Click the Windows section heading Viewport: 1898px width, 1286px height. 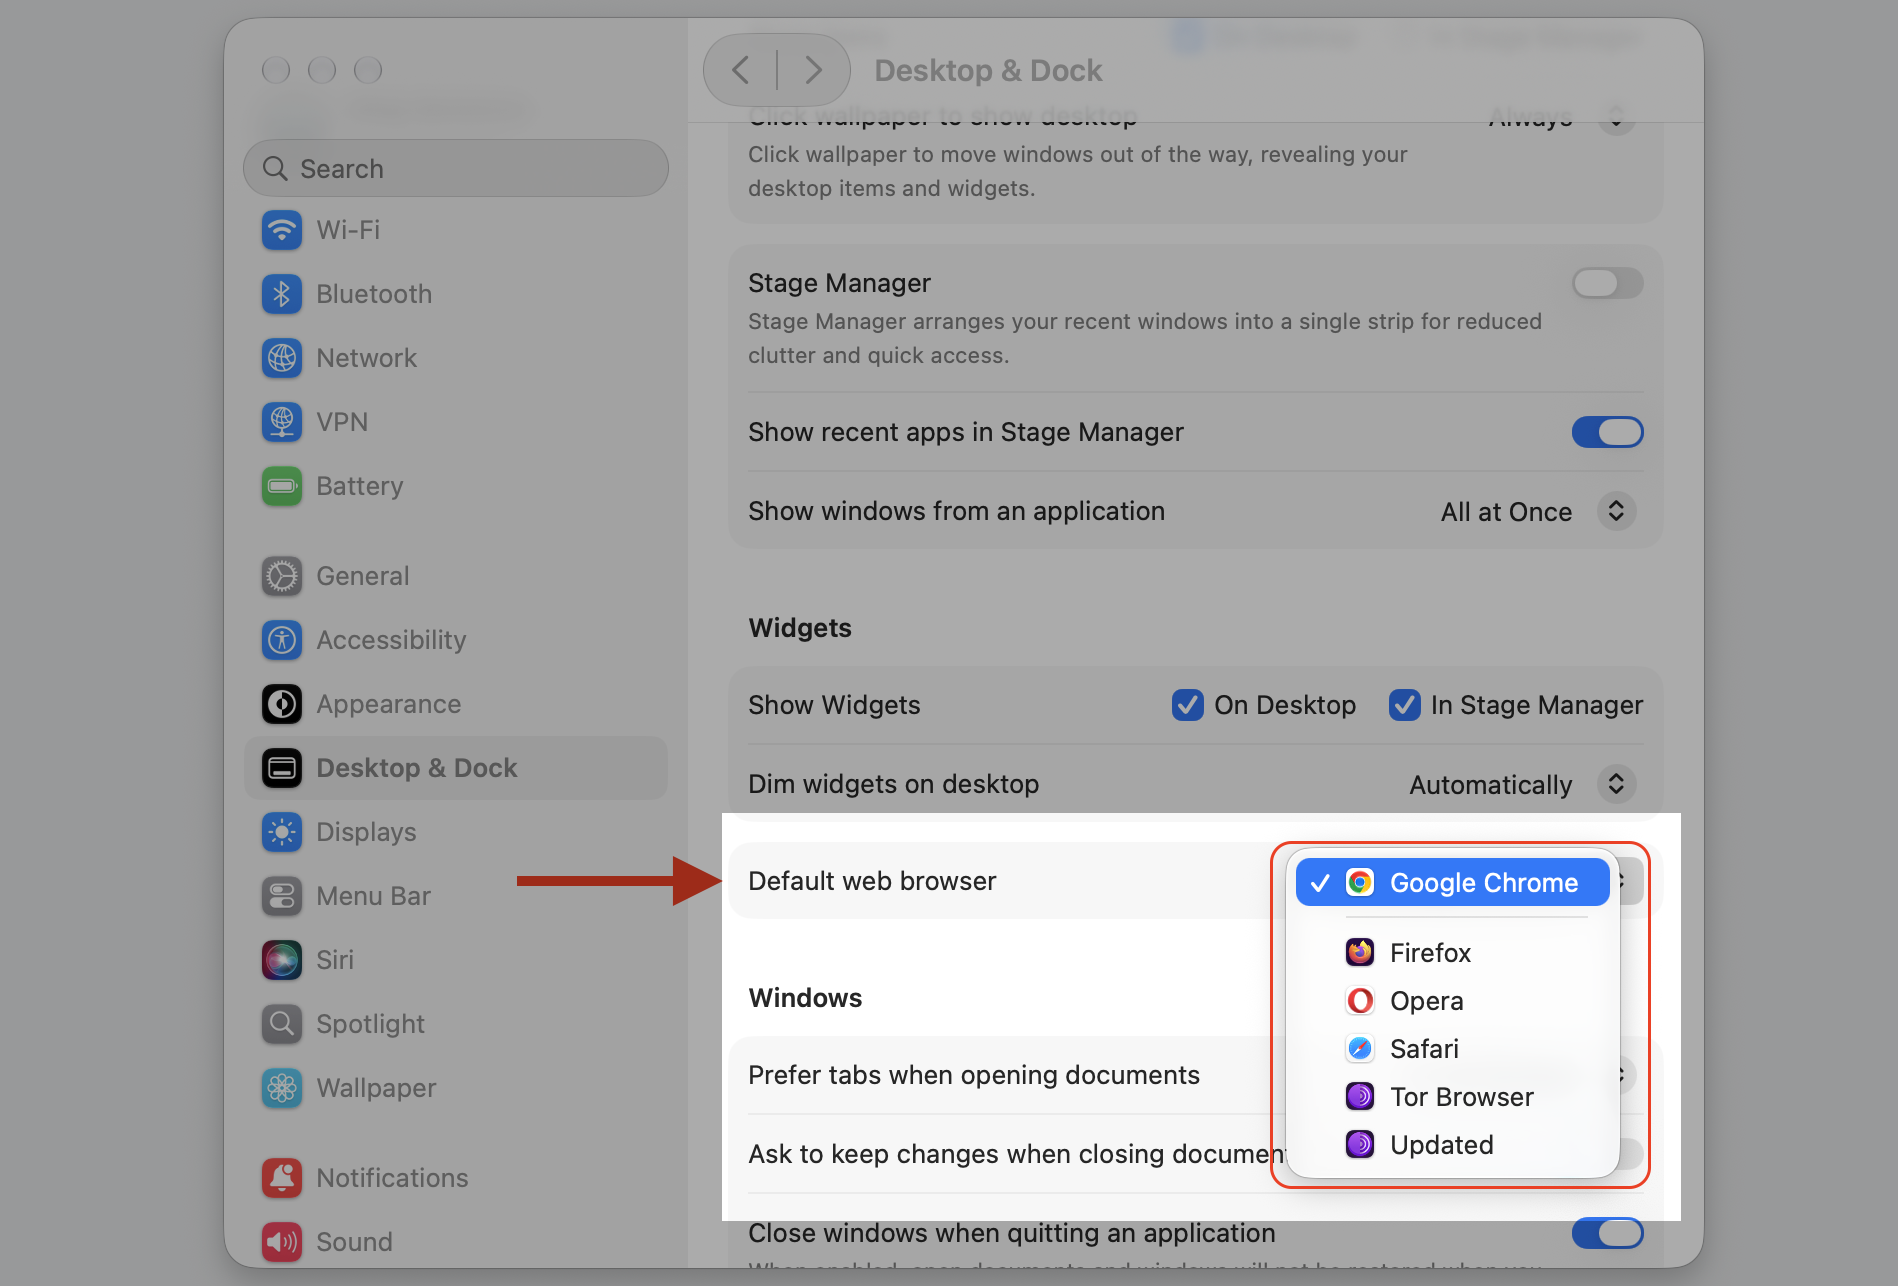point(805,998)
